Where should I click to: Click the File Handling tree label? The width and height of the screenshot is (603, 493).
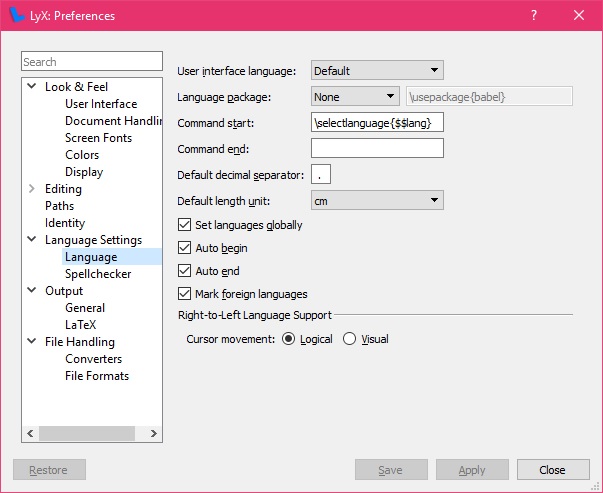(x=80, y=341)
